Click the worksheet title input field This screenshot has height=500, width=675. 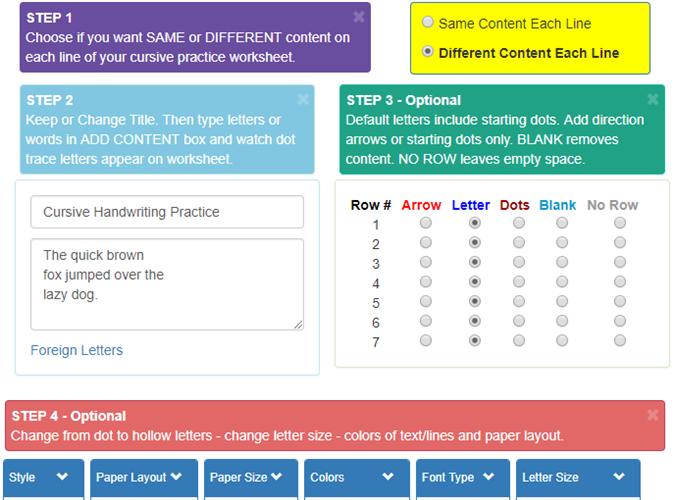click(167, 212)
